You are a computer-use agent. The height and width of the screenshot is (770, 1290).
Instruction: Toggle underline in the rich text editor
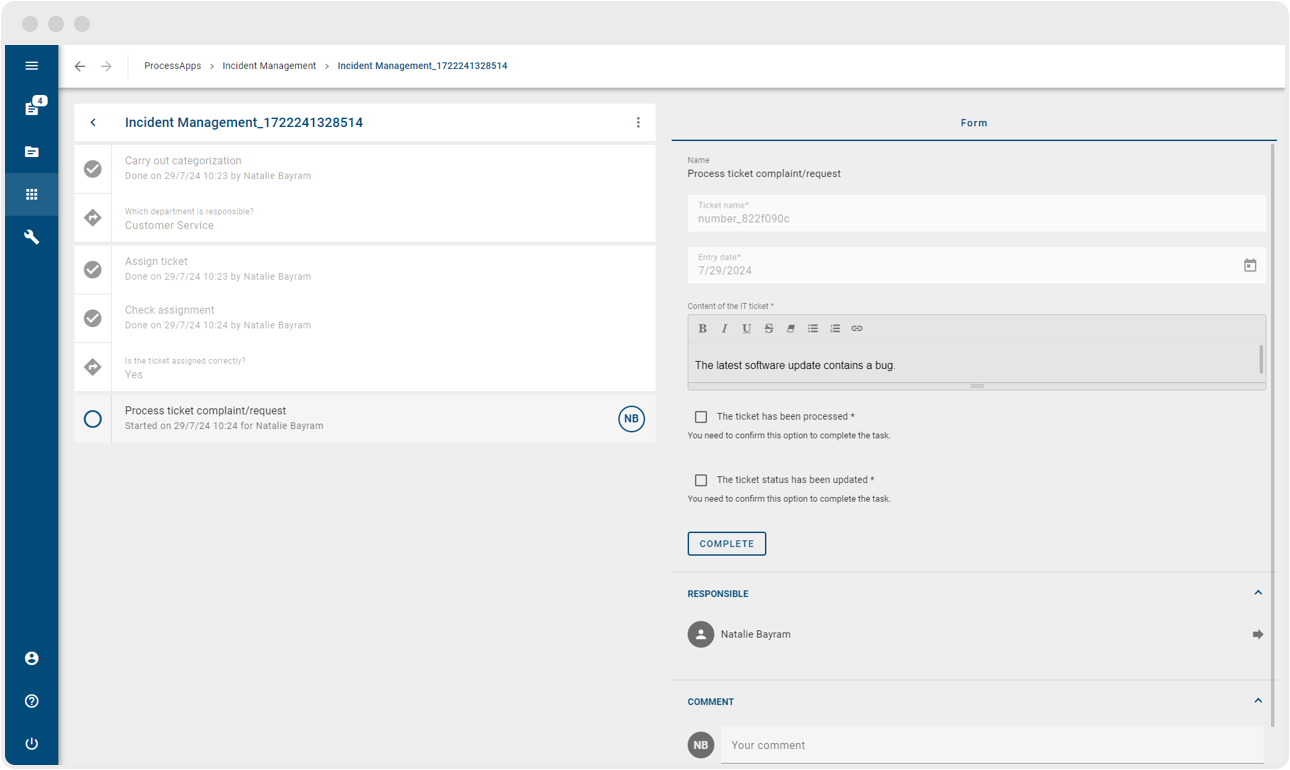click(x=746, y=328)
